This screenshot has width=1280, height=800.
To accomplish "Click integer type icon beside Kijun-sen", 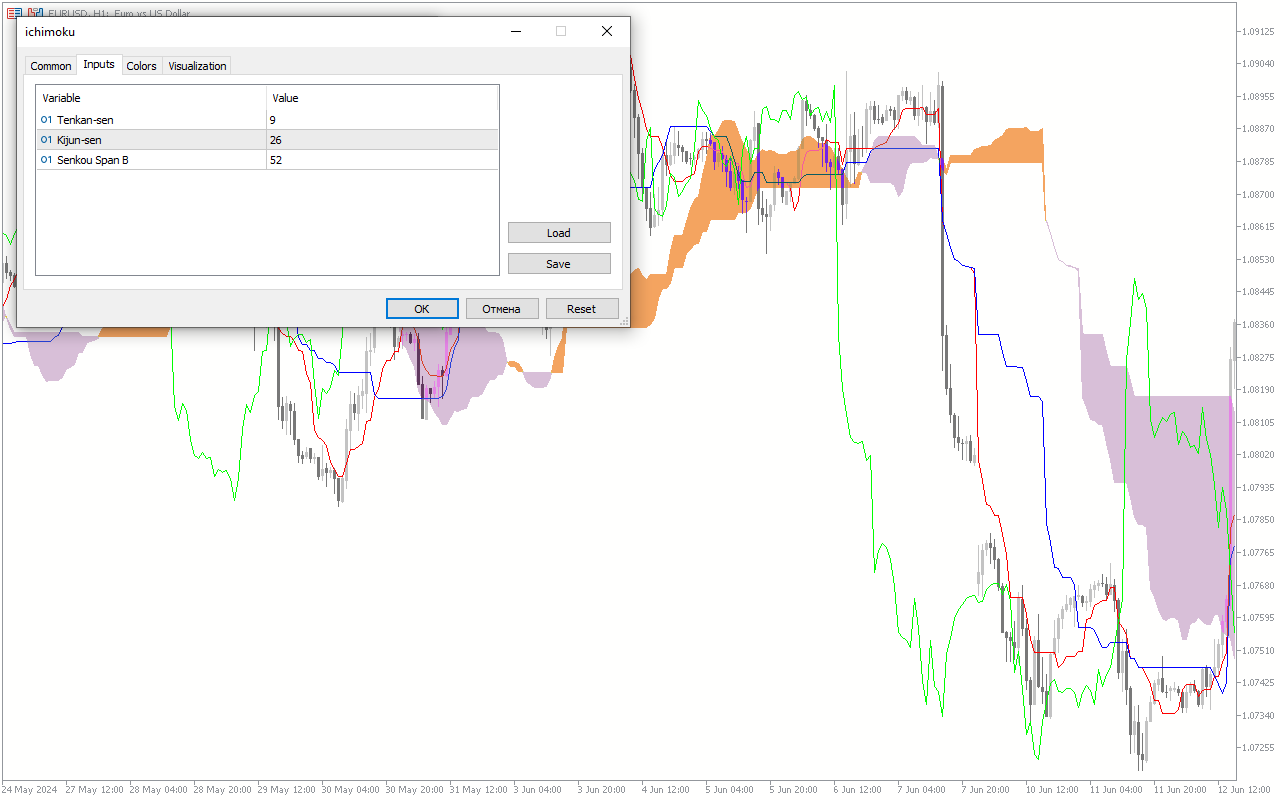I will pyautogui.click(x=46, y=140).
